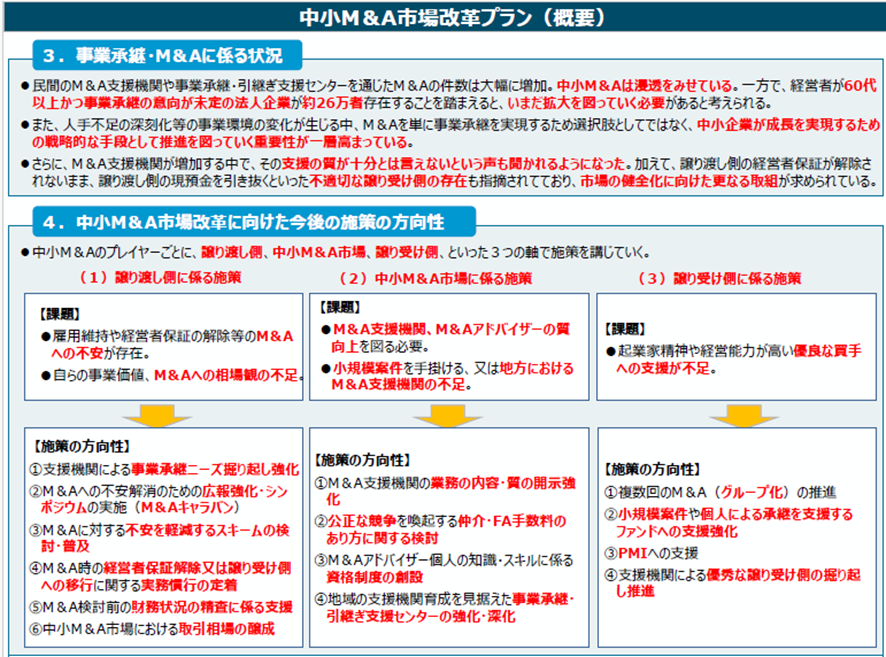Click the yellow down arrow in the middle column

442,414
